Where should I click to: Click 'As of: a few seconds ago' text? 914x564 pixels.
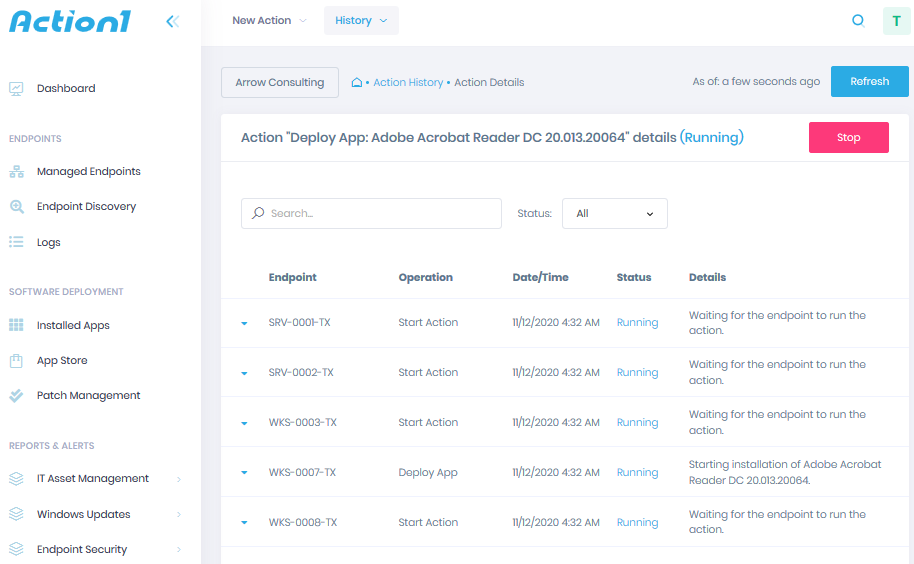756,82
